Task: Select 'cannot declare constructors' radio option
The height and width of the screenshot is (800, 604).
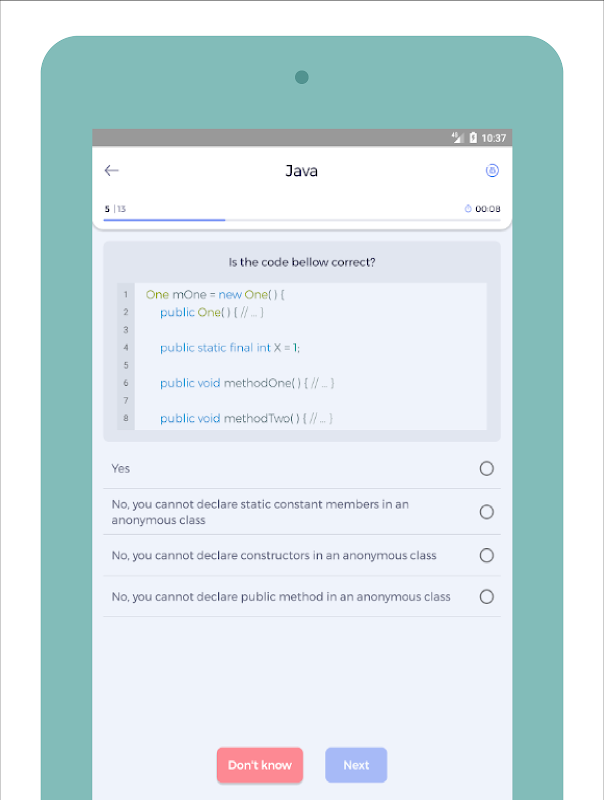Action: pyautogui.click(x=487, y=555)
